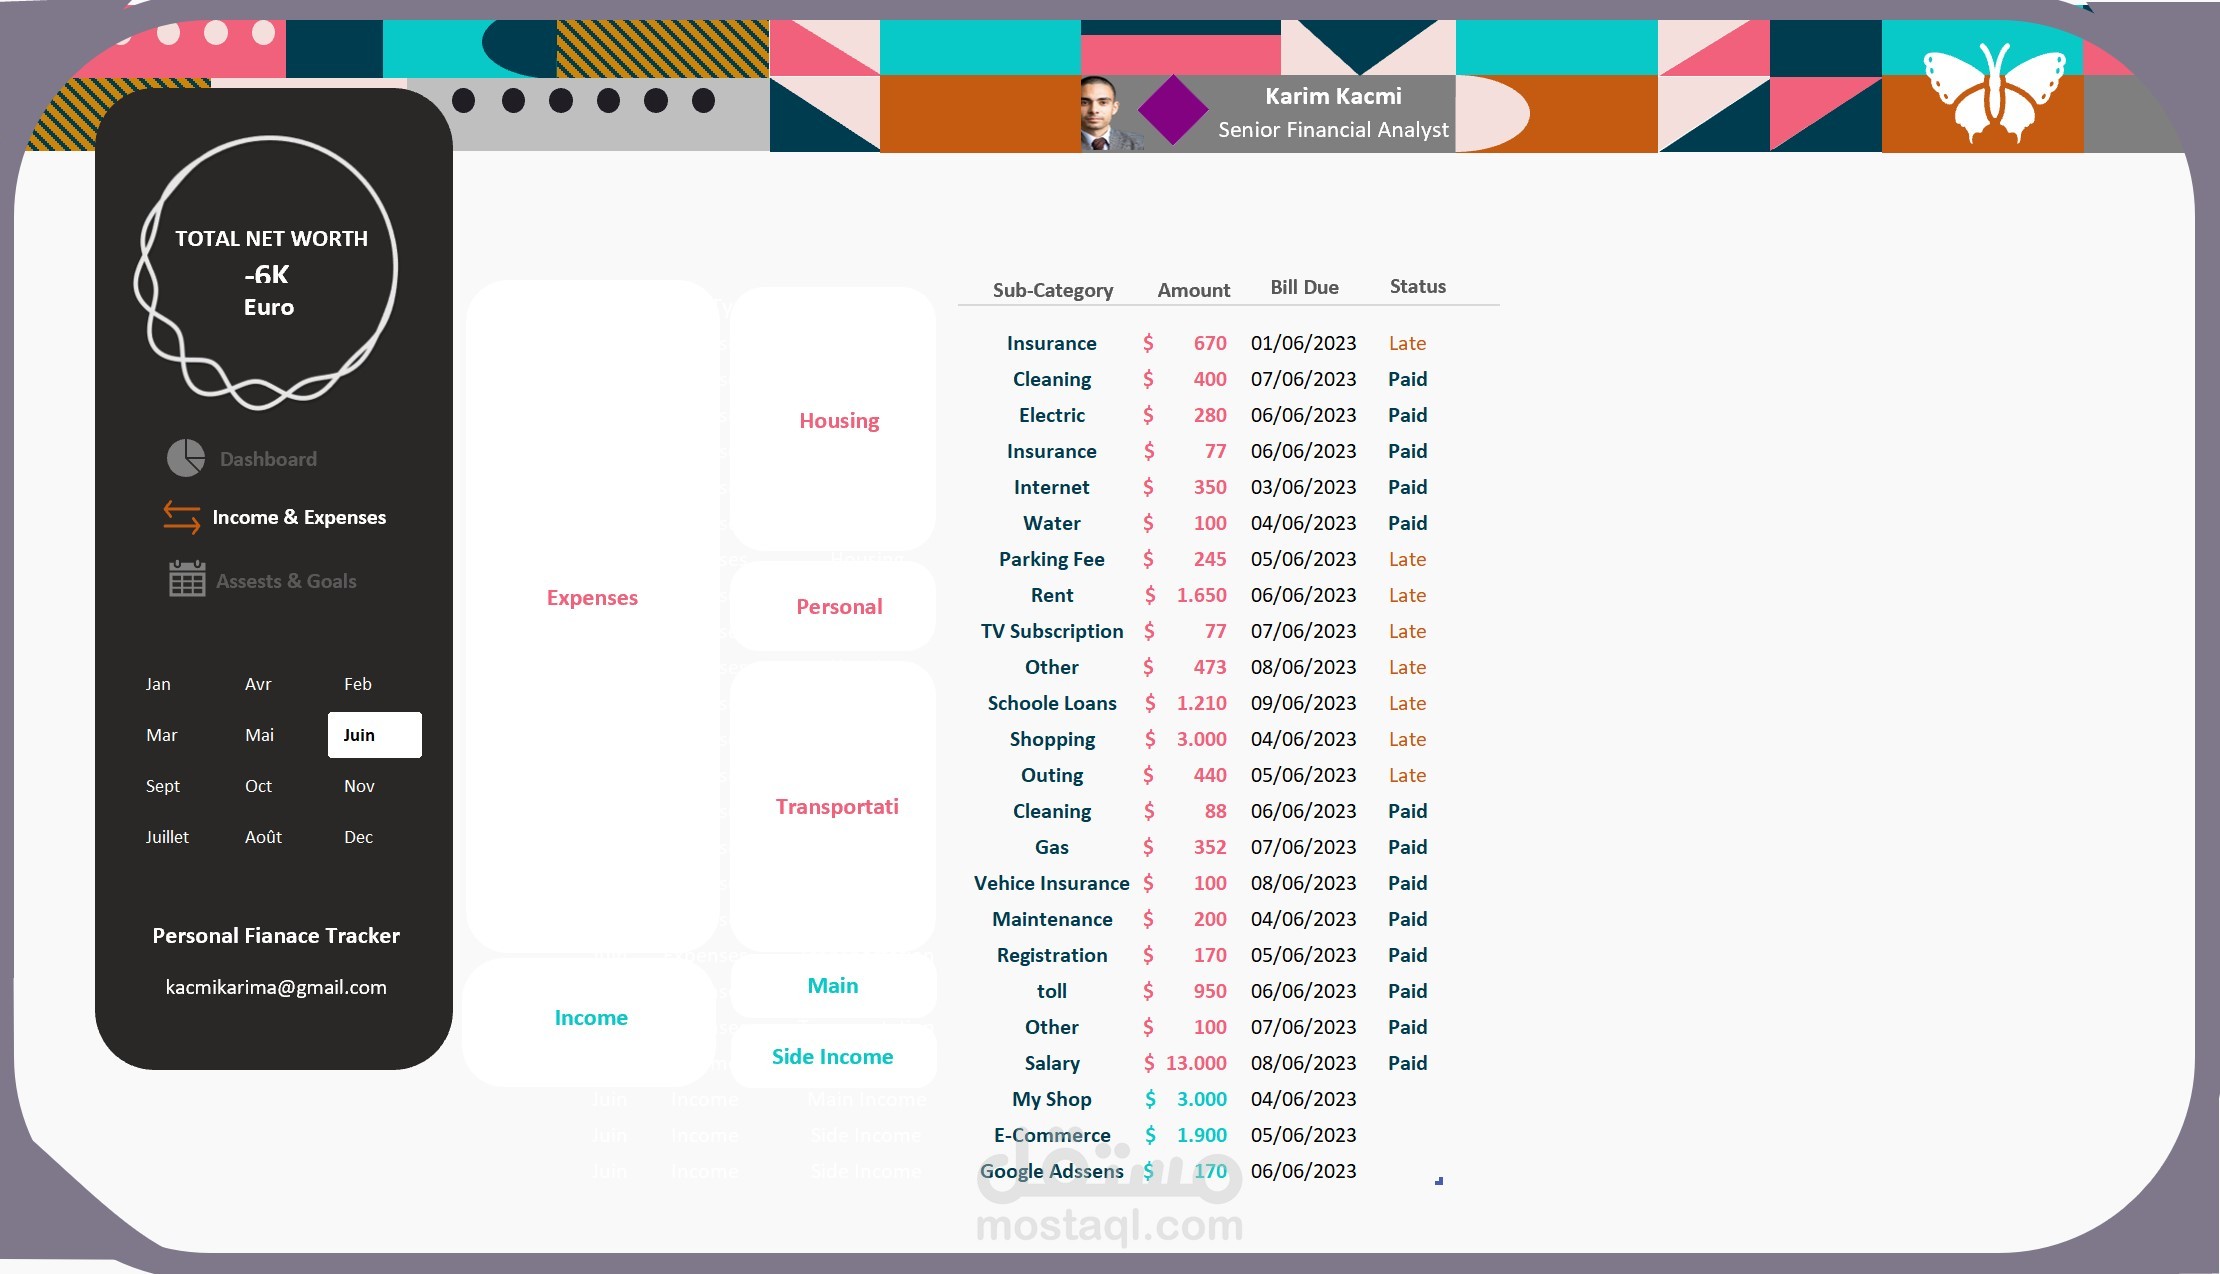The width and height of the screenshot is (2220, 1274).
Task: Click Karim Kacmi's profile photo
Action: tap(1105, 113)
